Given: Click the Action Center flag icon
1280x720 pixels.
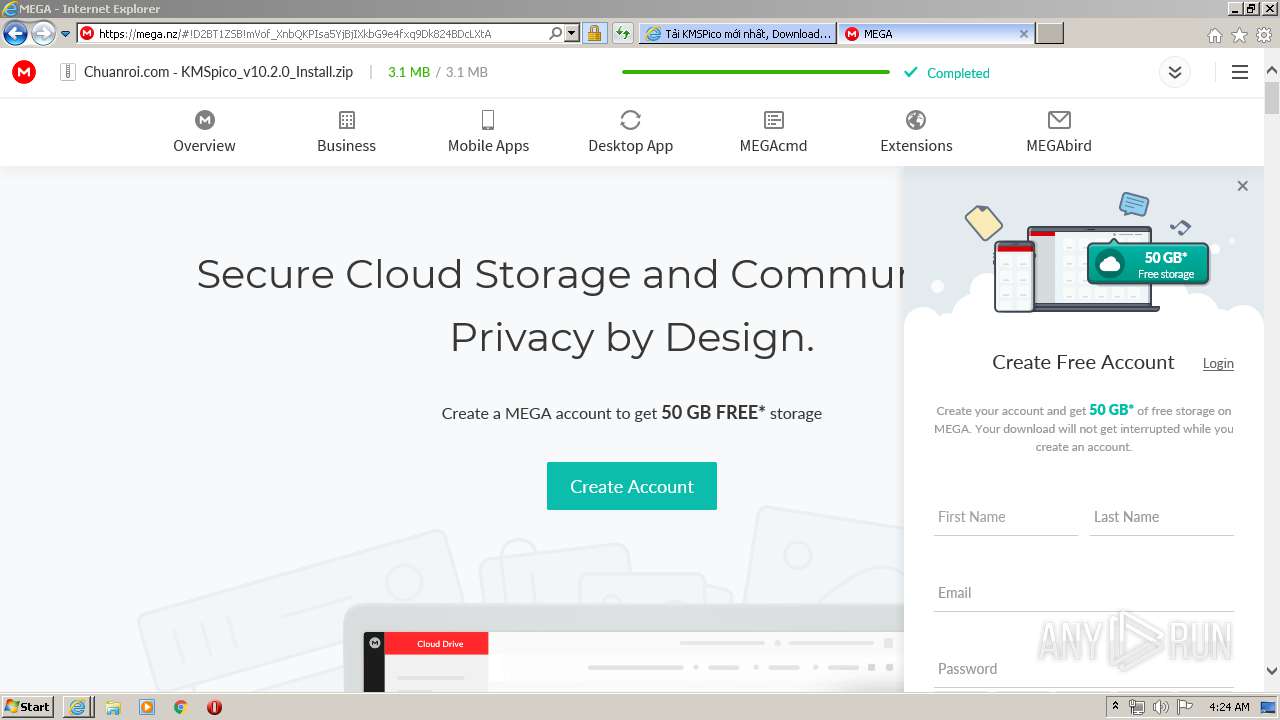Looking at the screenshot, I should 1185,707.
